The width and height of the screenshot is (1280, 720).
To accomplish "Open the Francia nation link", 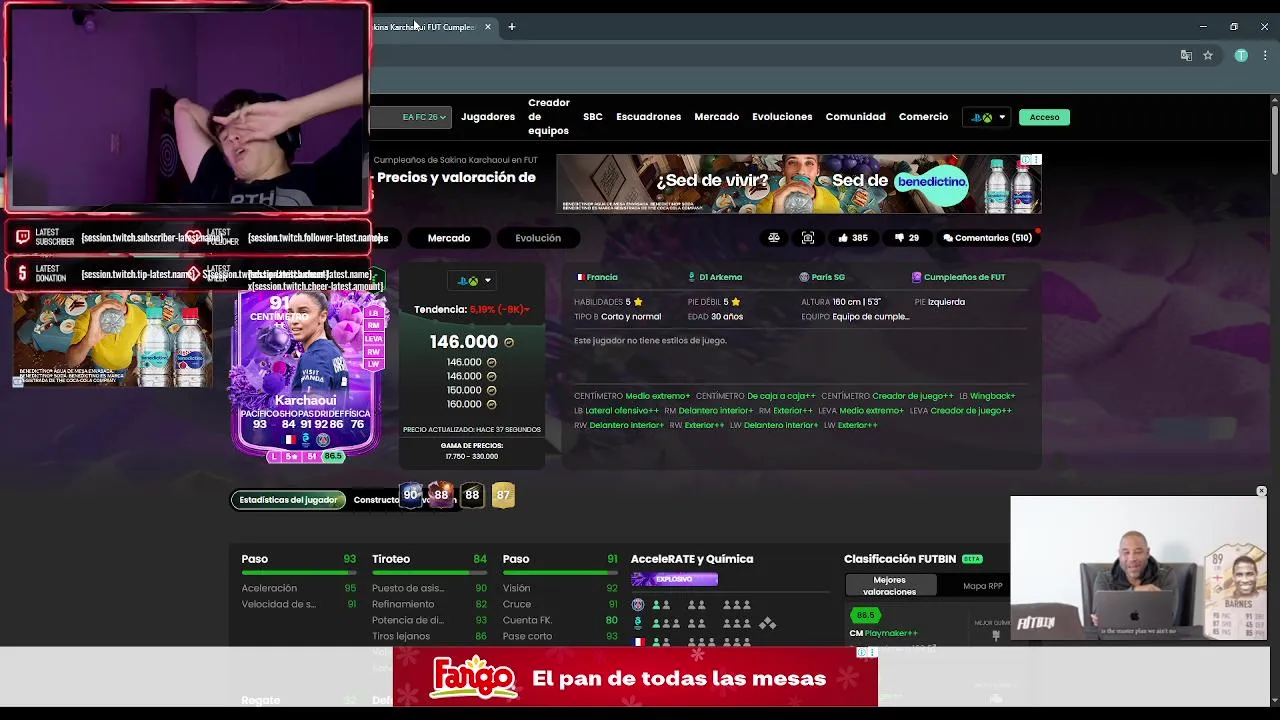I will (x=597, y=277).
